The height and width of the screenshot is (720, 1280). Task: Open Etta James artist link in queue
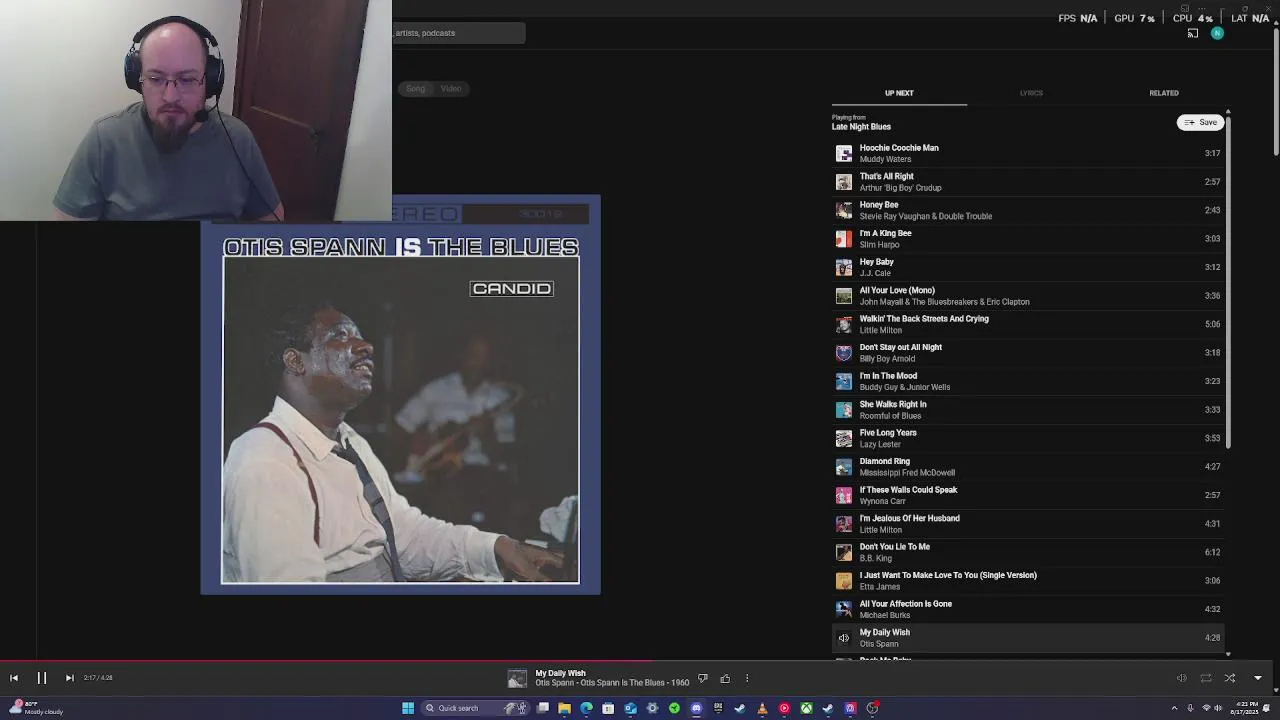tap(880, 587)
